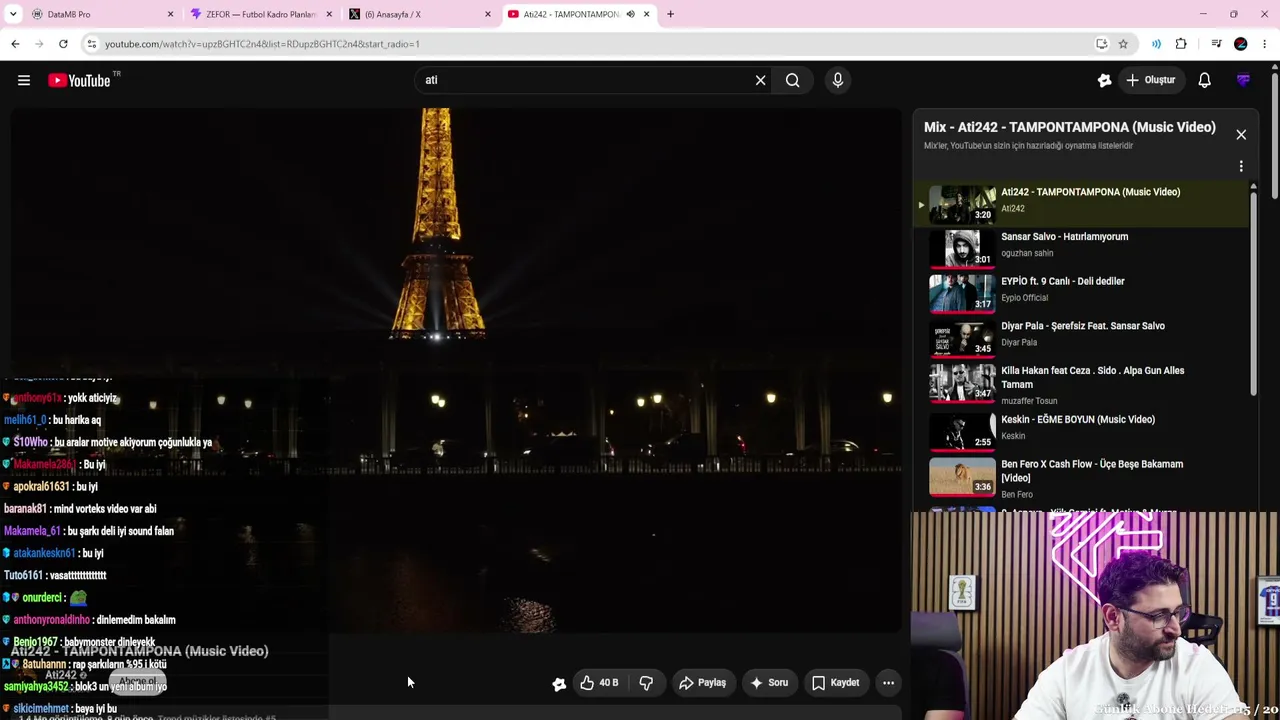Click 'Keskin - EĞME BOYUN (Music Video)' title

1077,420
